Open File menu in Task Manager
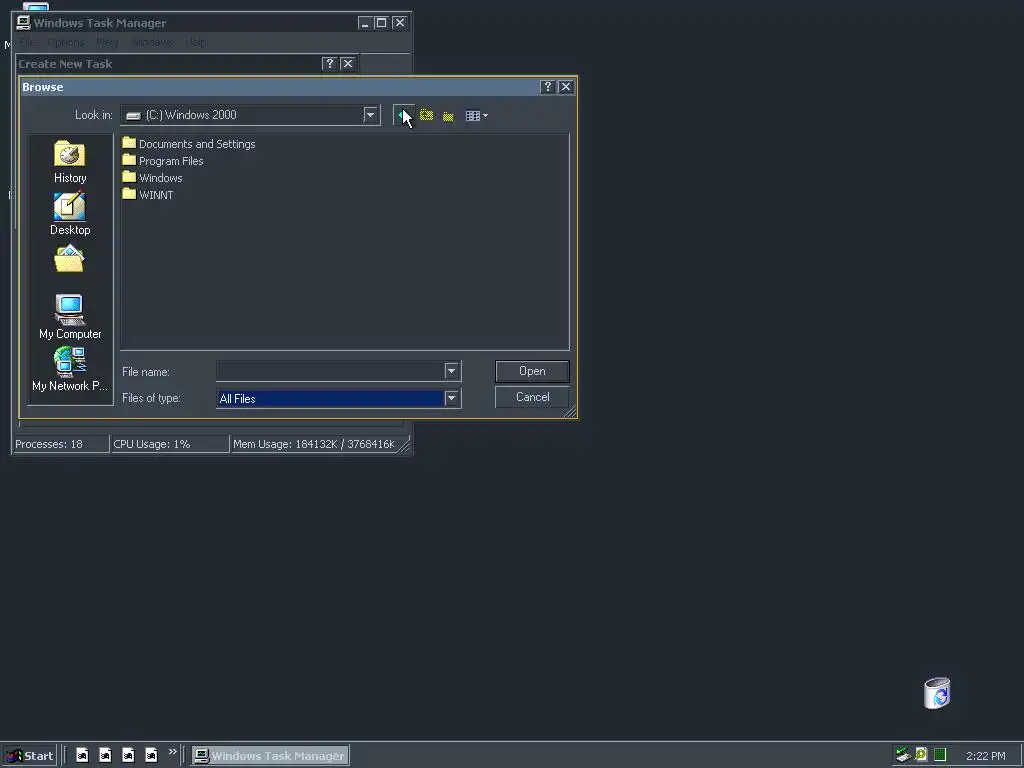Viewport: 1024px width, 768px height. click(x=27, y=42)
